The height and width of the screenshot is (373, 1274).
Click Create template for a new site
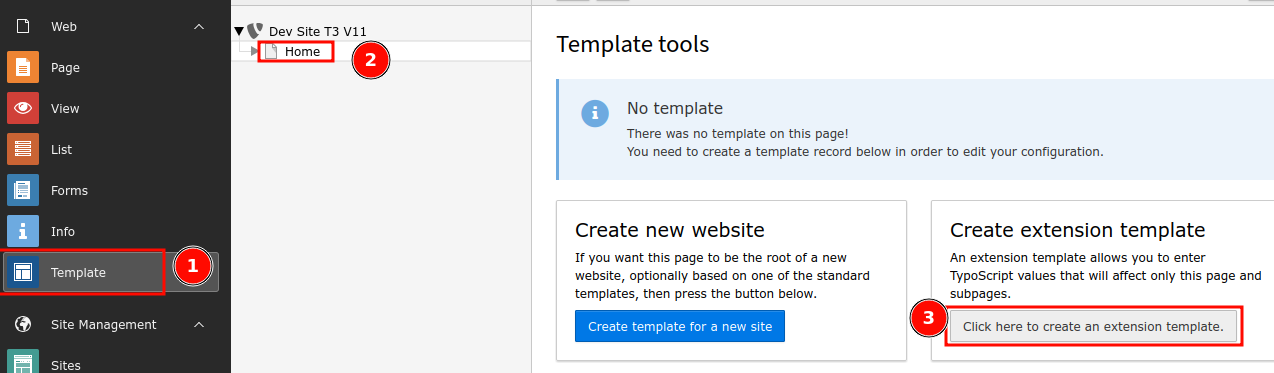tap(680, 326)
